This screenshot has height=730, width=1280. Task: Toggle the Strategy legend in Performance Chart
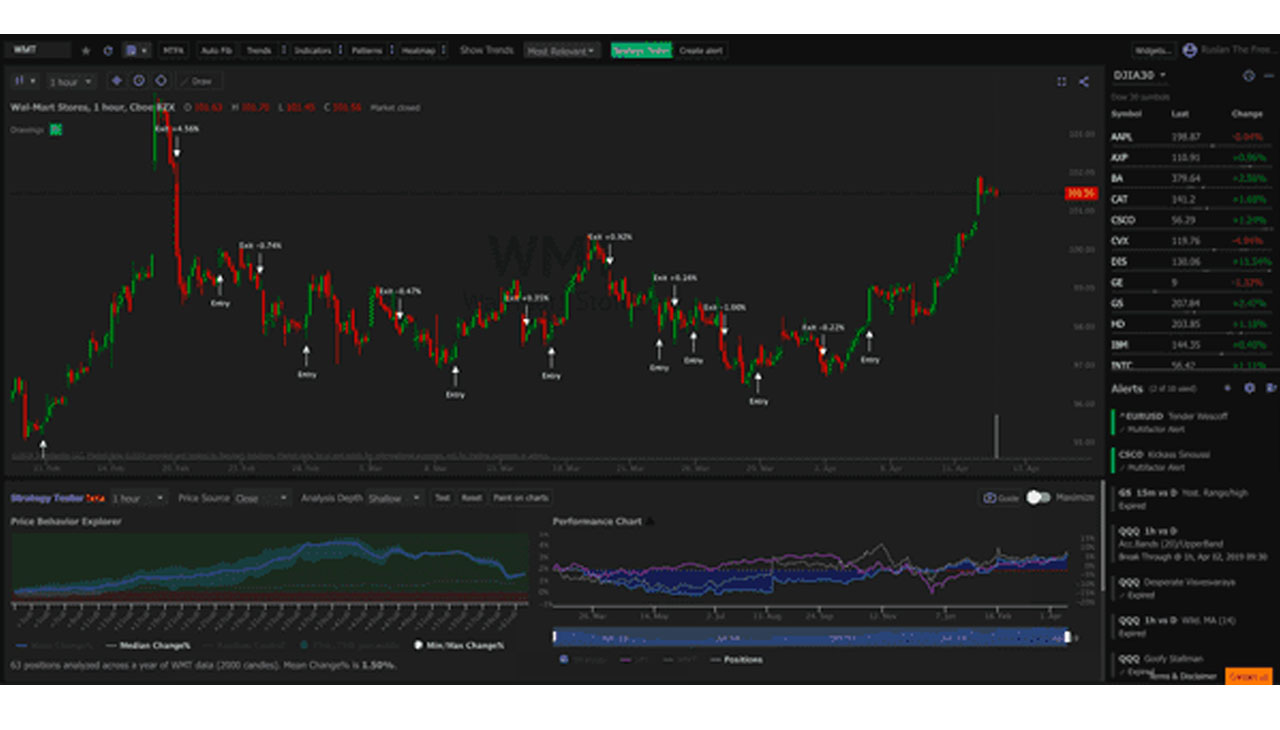coord(581,660)
